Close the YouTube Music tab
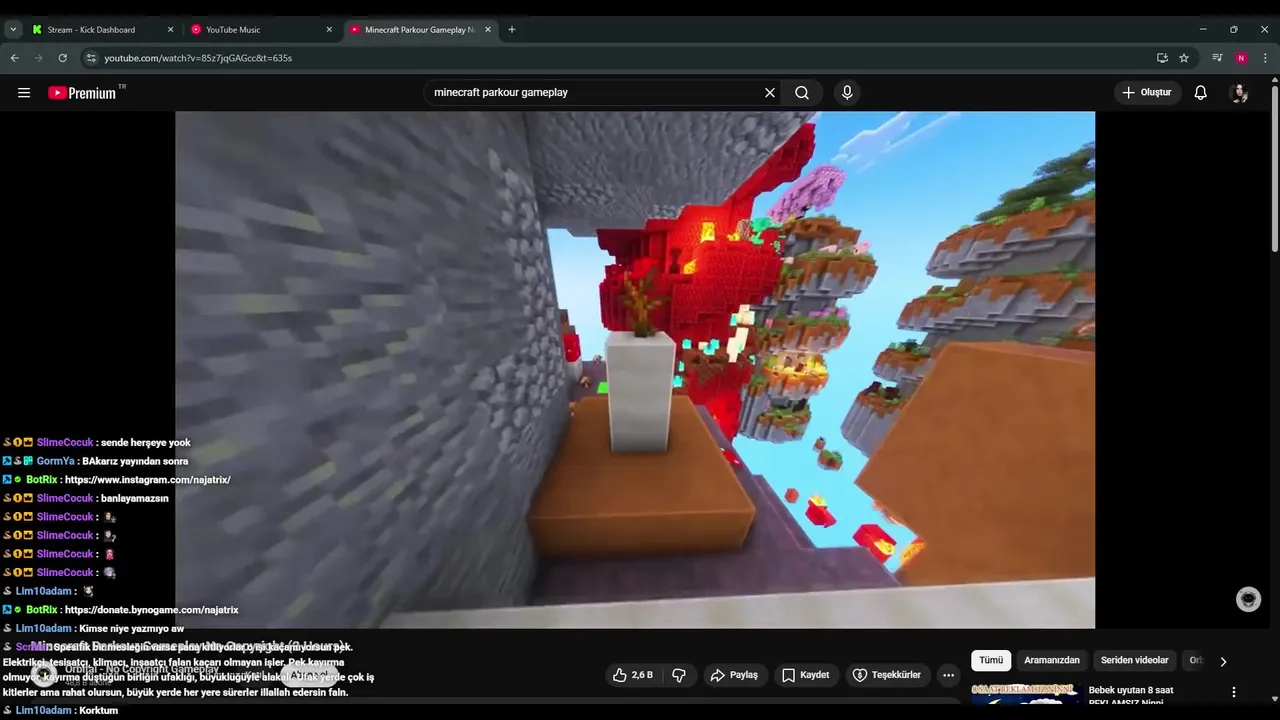Image resolution: width=1280 pixels, height=720 pixels. coord(329,30)
